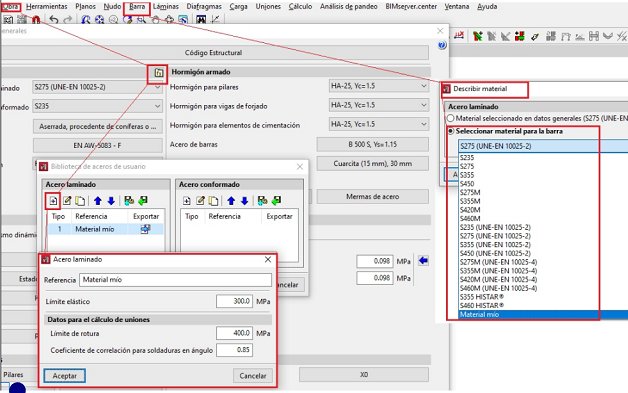Viewport: 628px width, 393px height.
Task: Choose 'S460M (UNE-EN 10025-4)' option
Action: click(498, 288)
